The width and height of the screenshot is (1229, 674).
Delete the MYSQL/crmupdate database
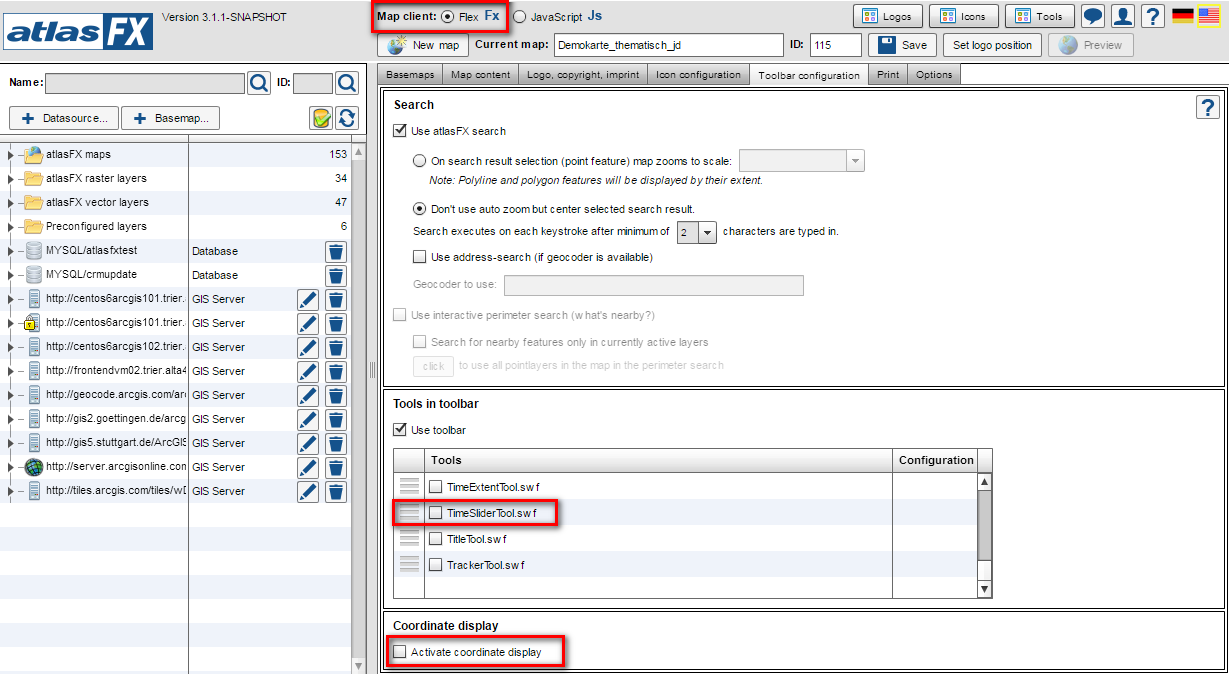[336, 275]
